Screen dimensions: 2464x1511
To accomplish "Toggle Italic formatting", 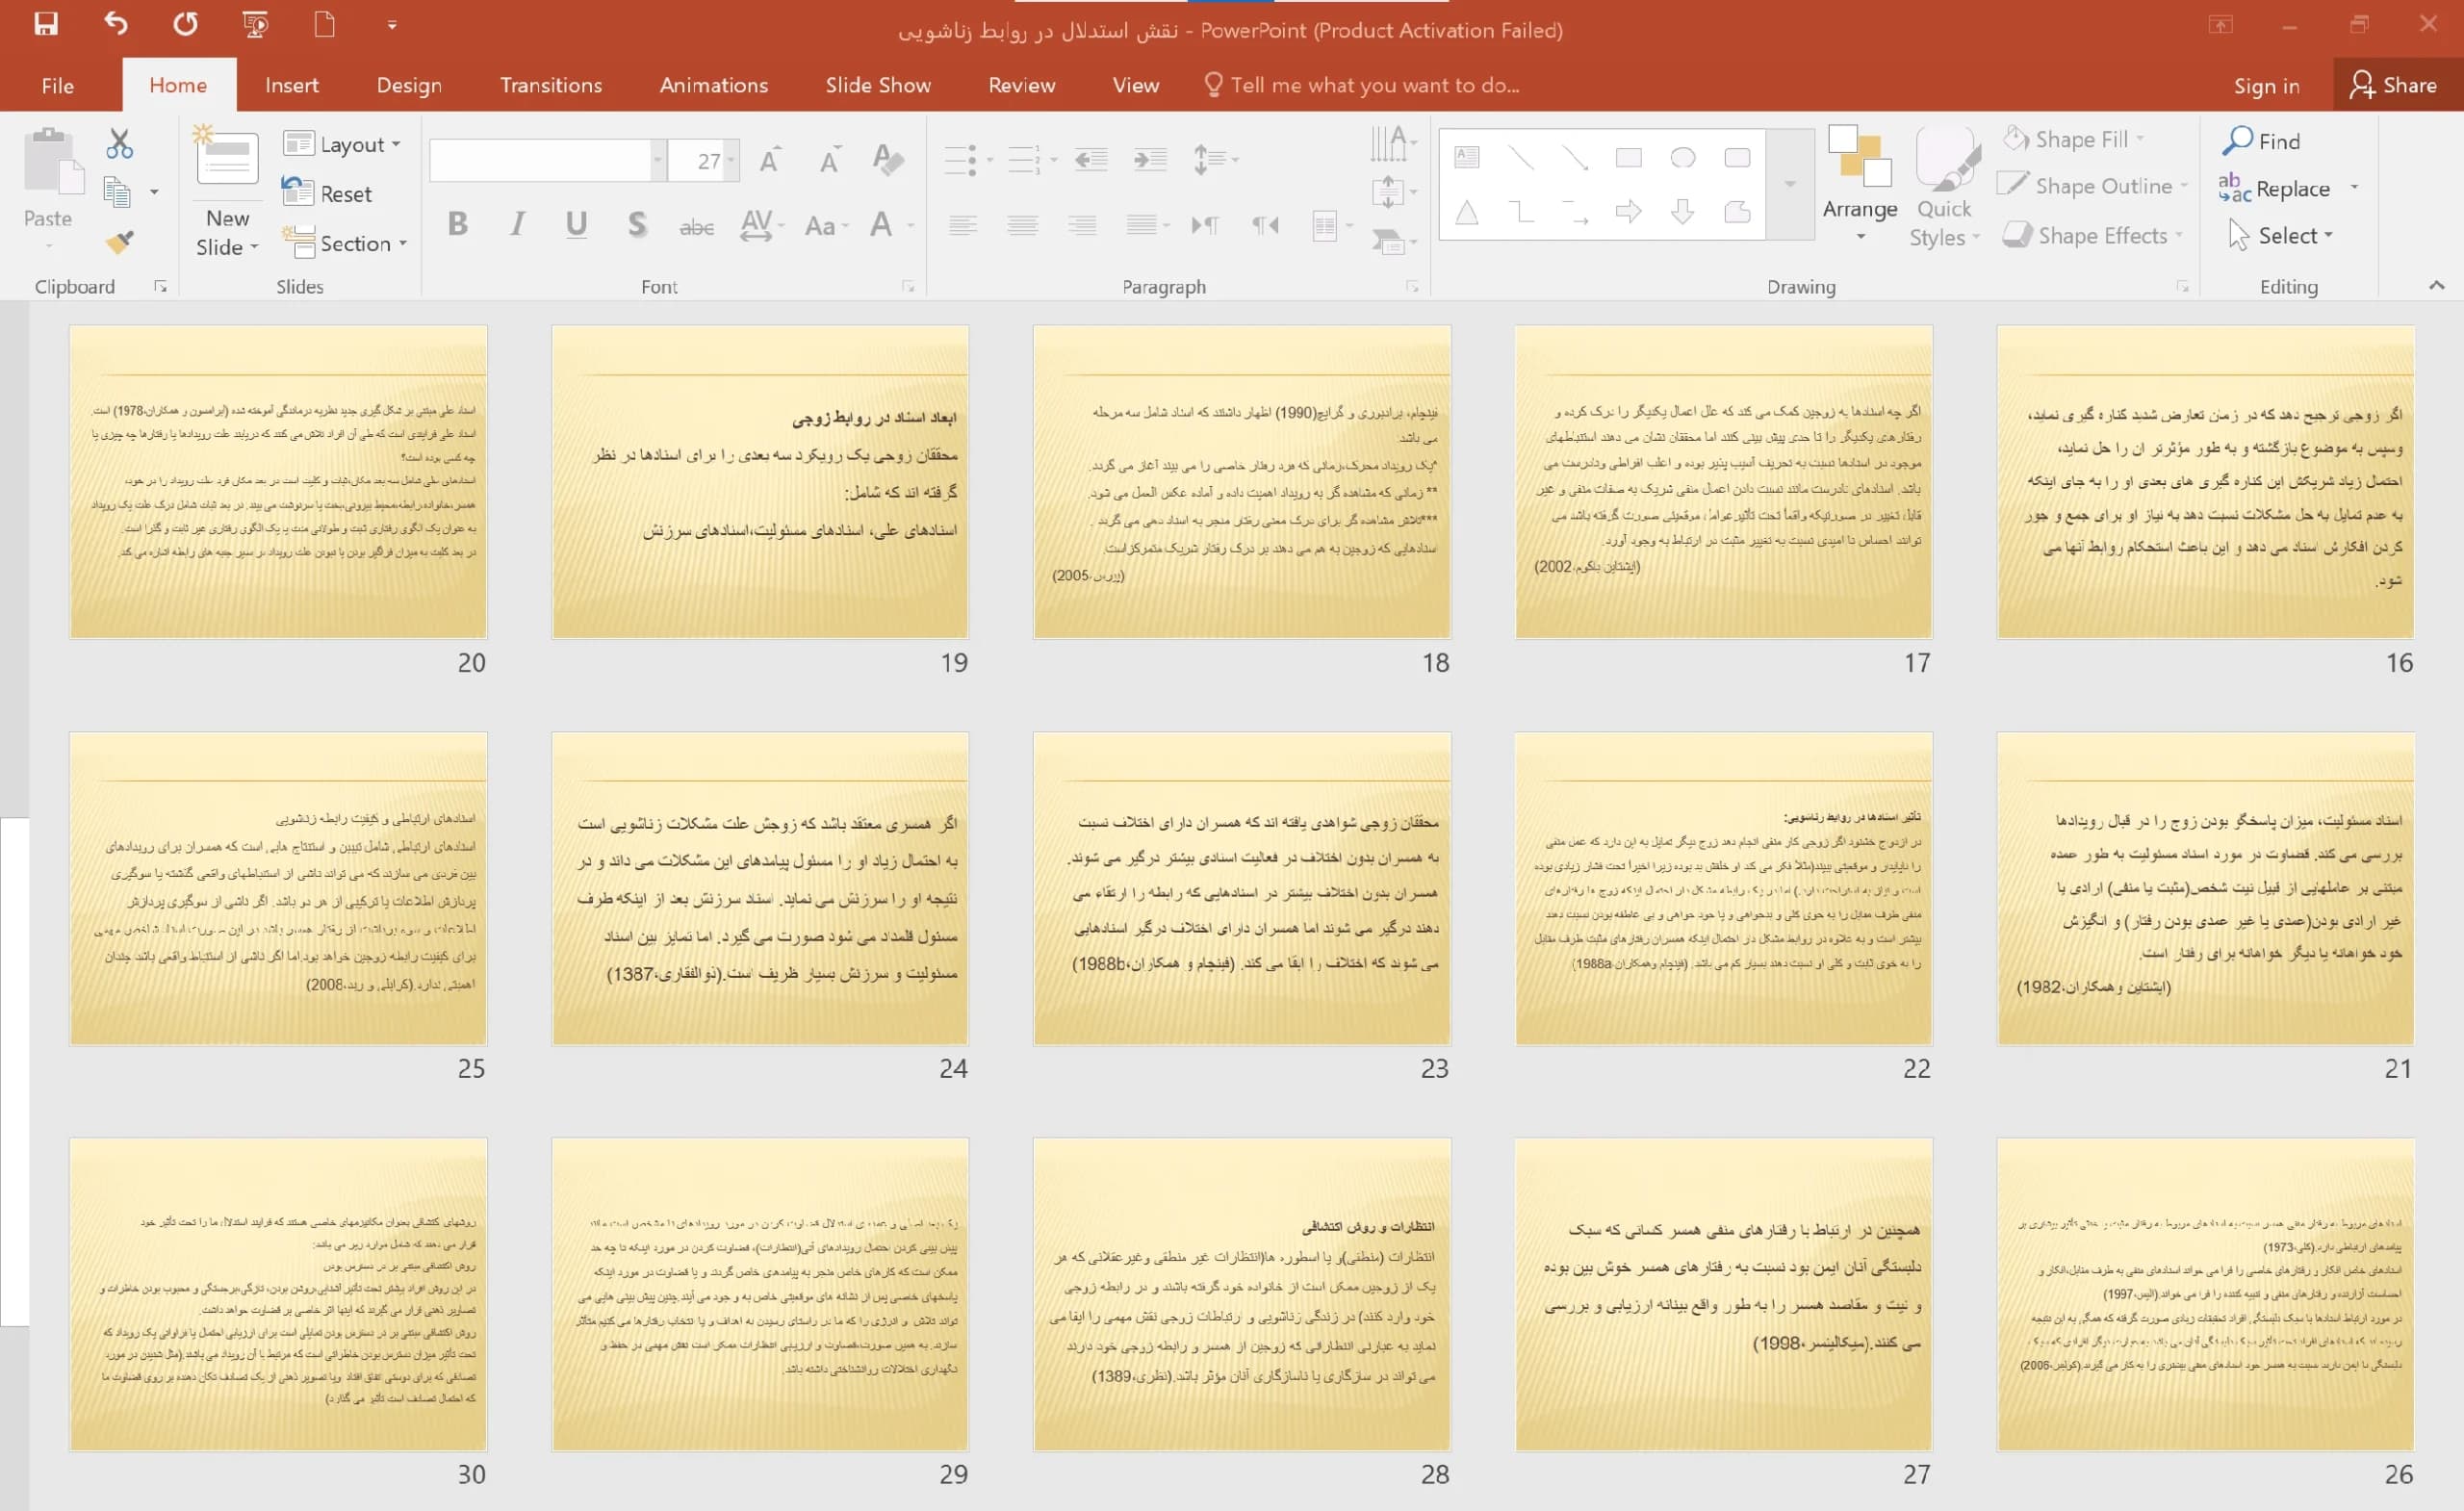I will [517, 224].
